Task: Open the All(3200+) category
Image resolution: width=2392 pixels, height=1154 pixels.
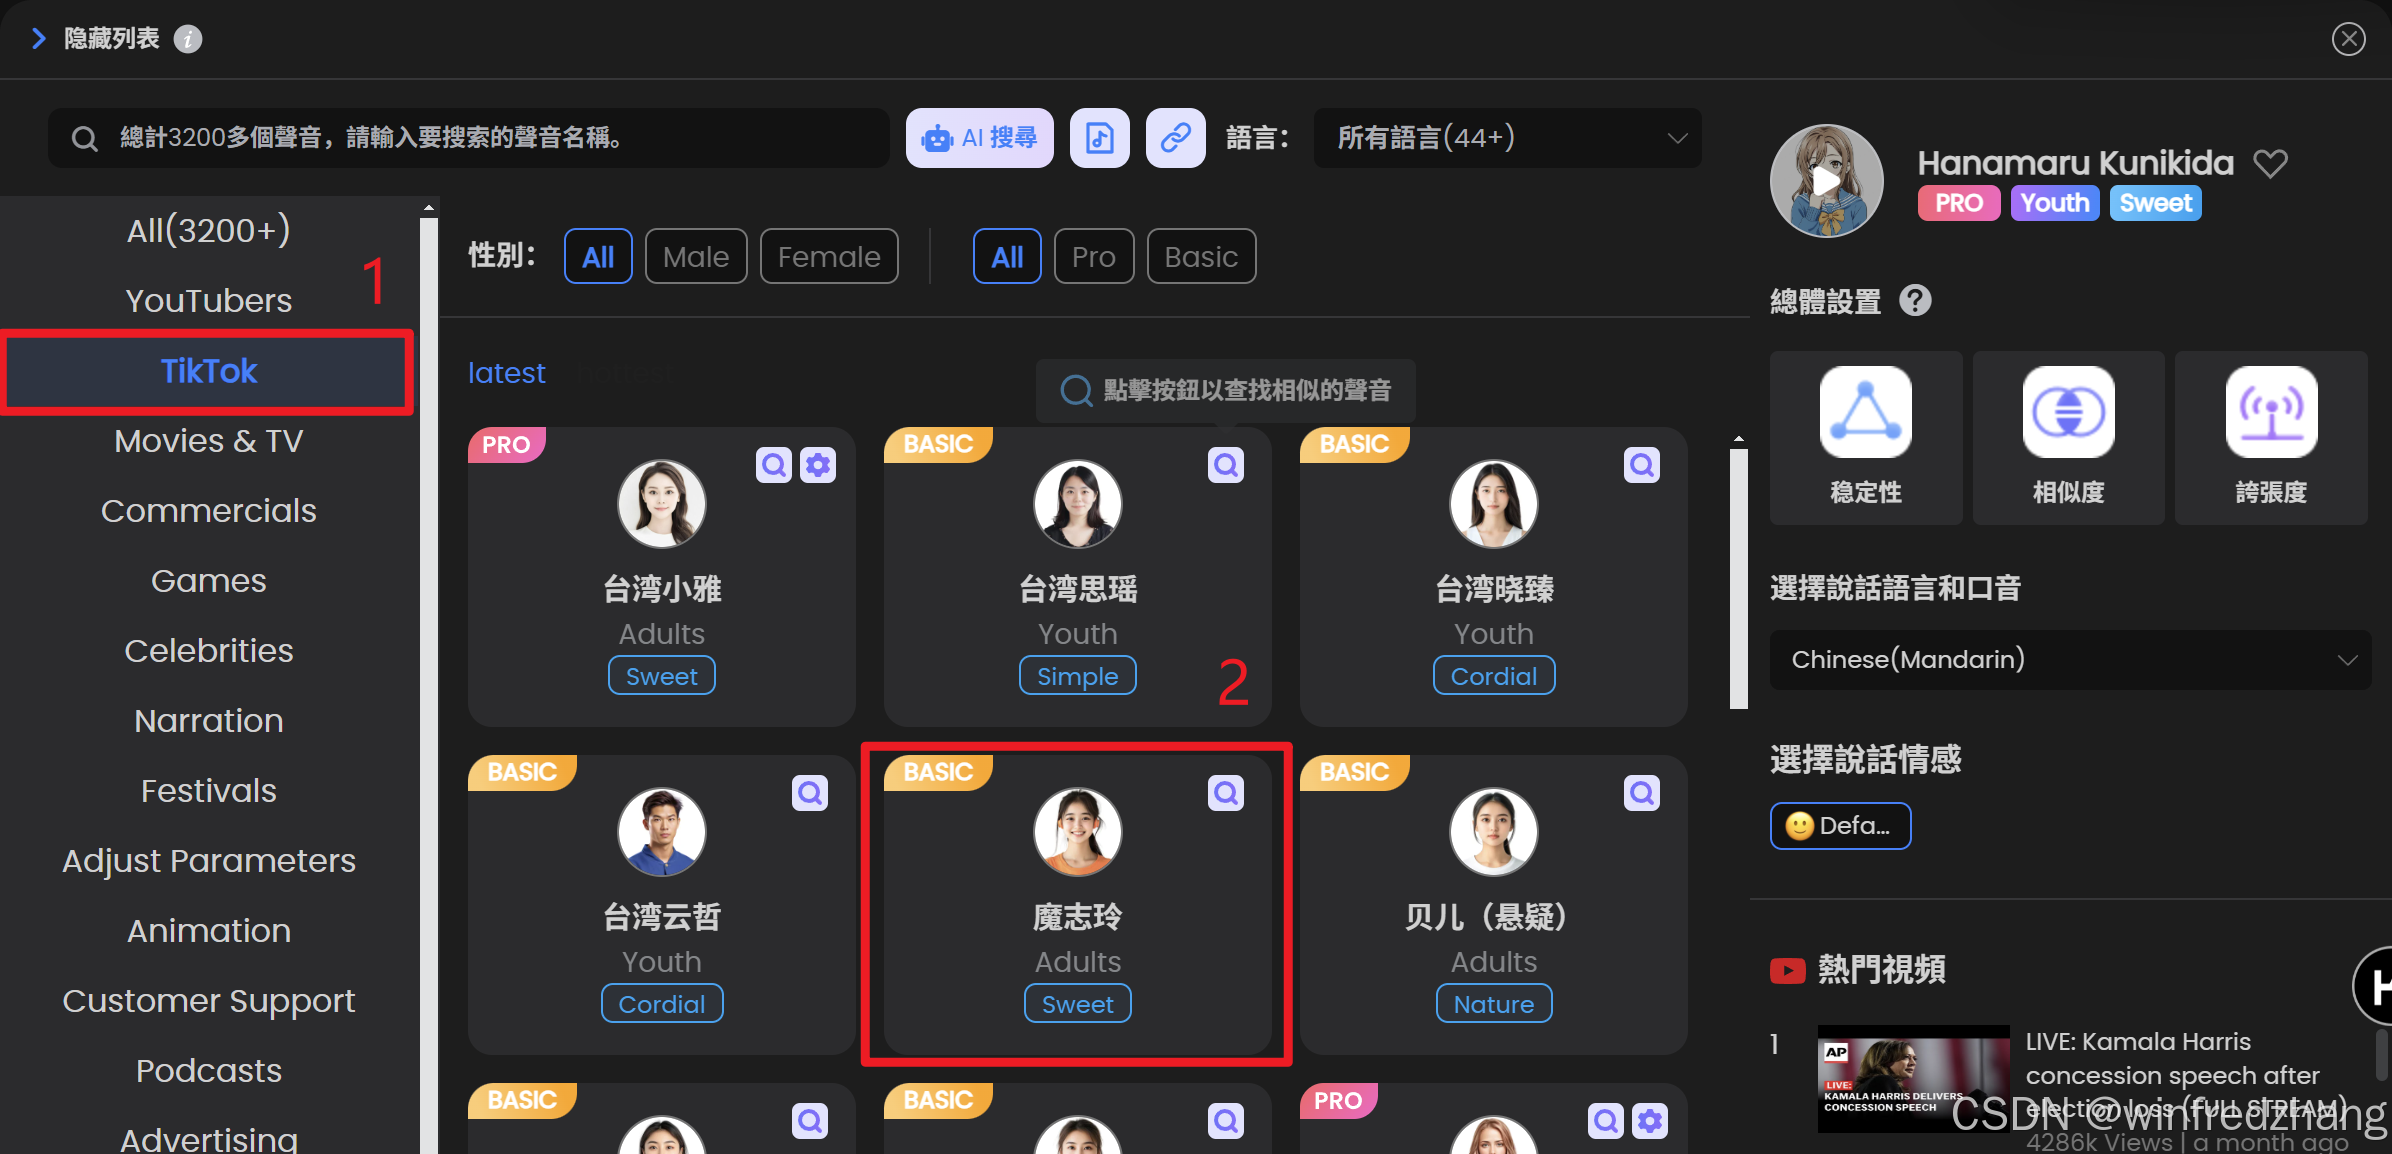Action: [x=209, y=231]
